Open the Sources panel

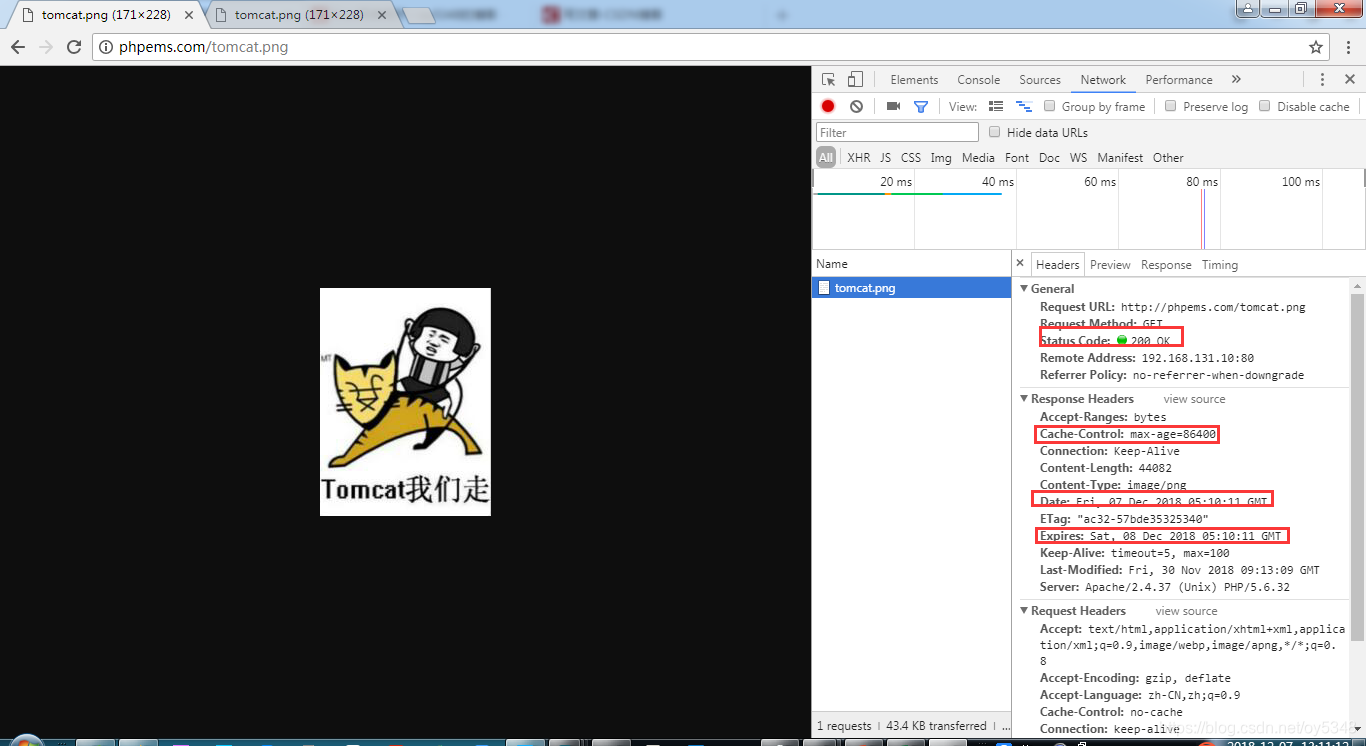1040,80
